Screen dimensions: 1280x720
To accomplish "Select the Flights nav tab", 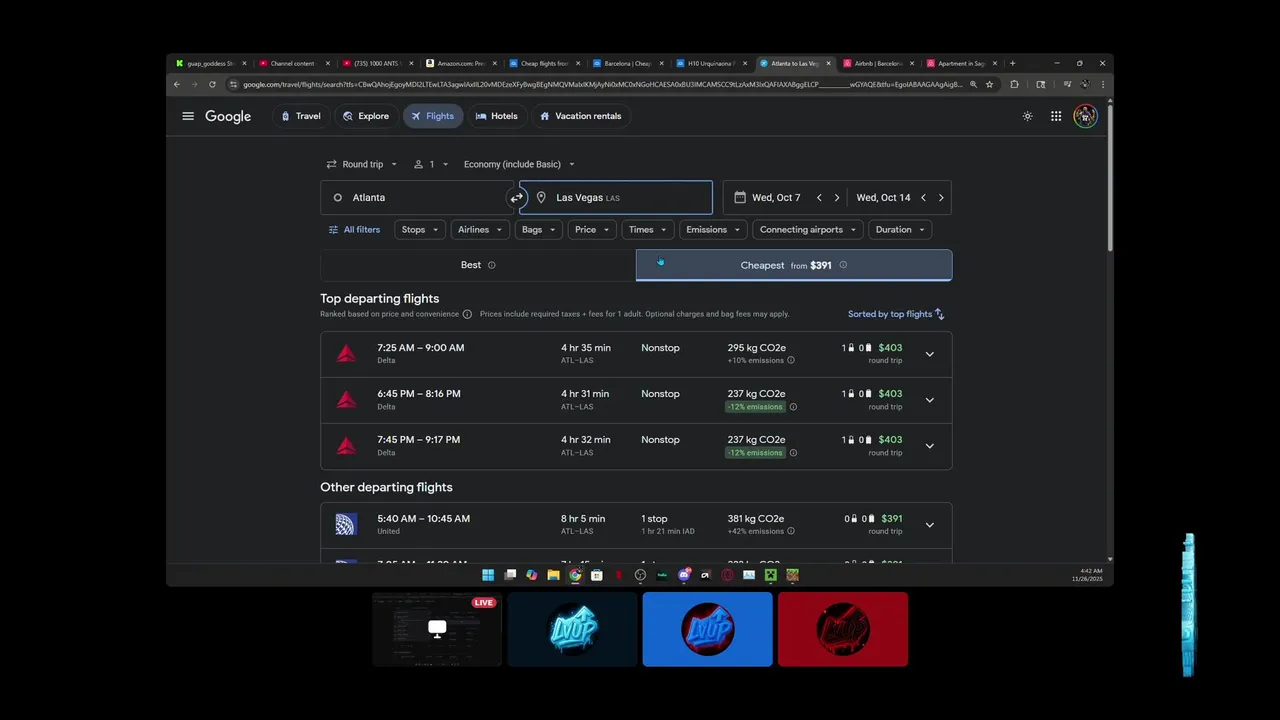I will pyautogui.click(x=432, y=116).
